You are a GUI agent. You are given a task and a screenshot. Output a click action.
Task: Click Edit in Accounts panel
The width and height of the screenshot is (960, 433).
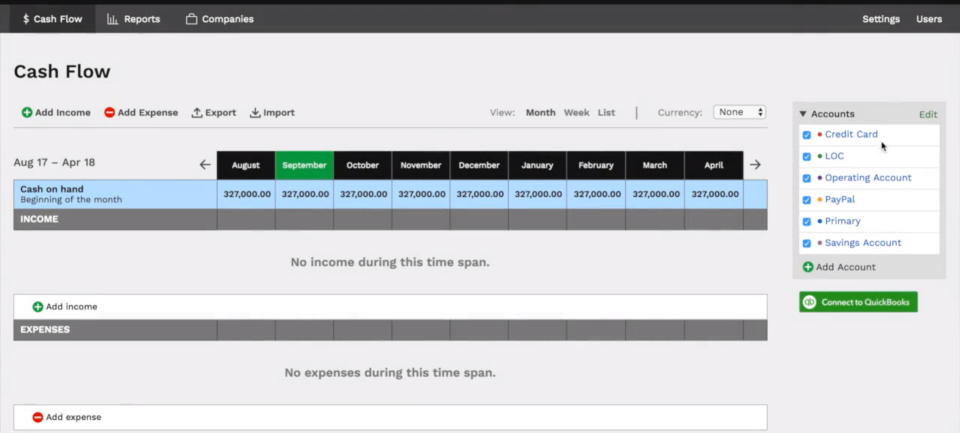tap(928, 115)
